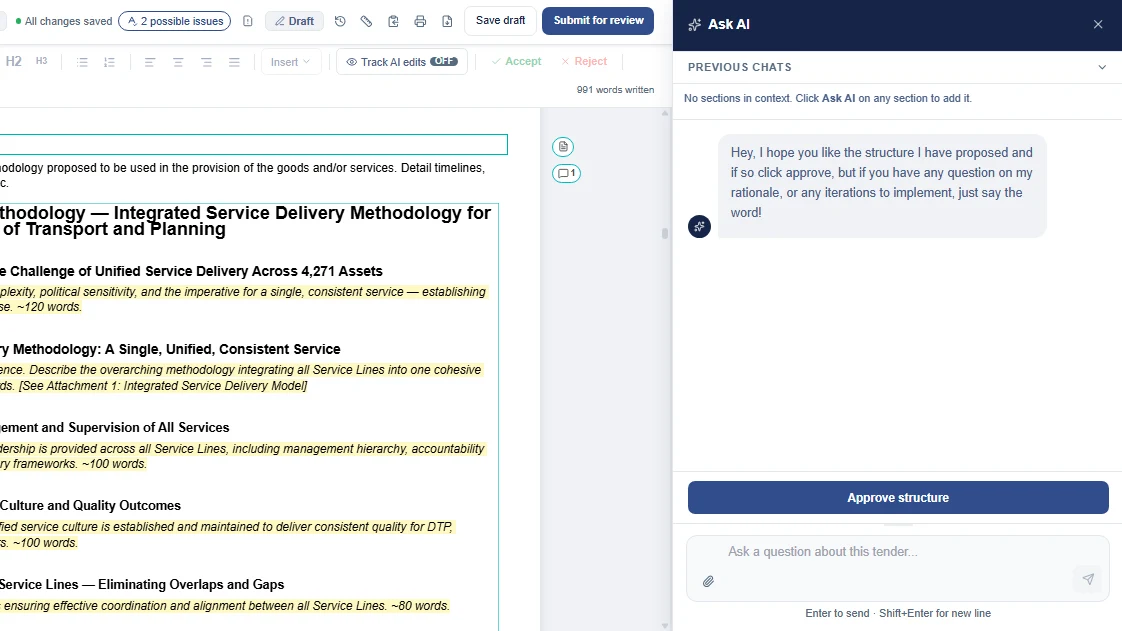1122x631 pixels.
Task: Click the Ask AI sparkle header icon
Action: coord(694,24)
